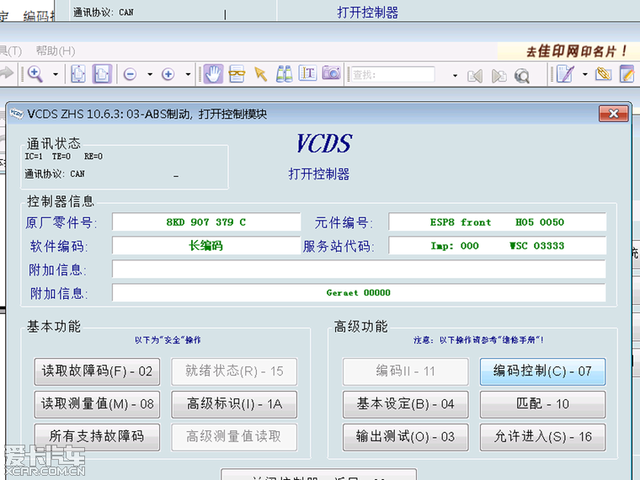Viewport: 640px width, 480px height.
Task: Click the magnifier zoom tool icon
Action: click(x=35, y=74)
